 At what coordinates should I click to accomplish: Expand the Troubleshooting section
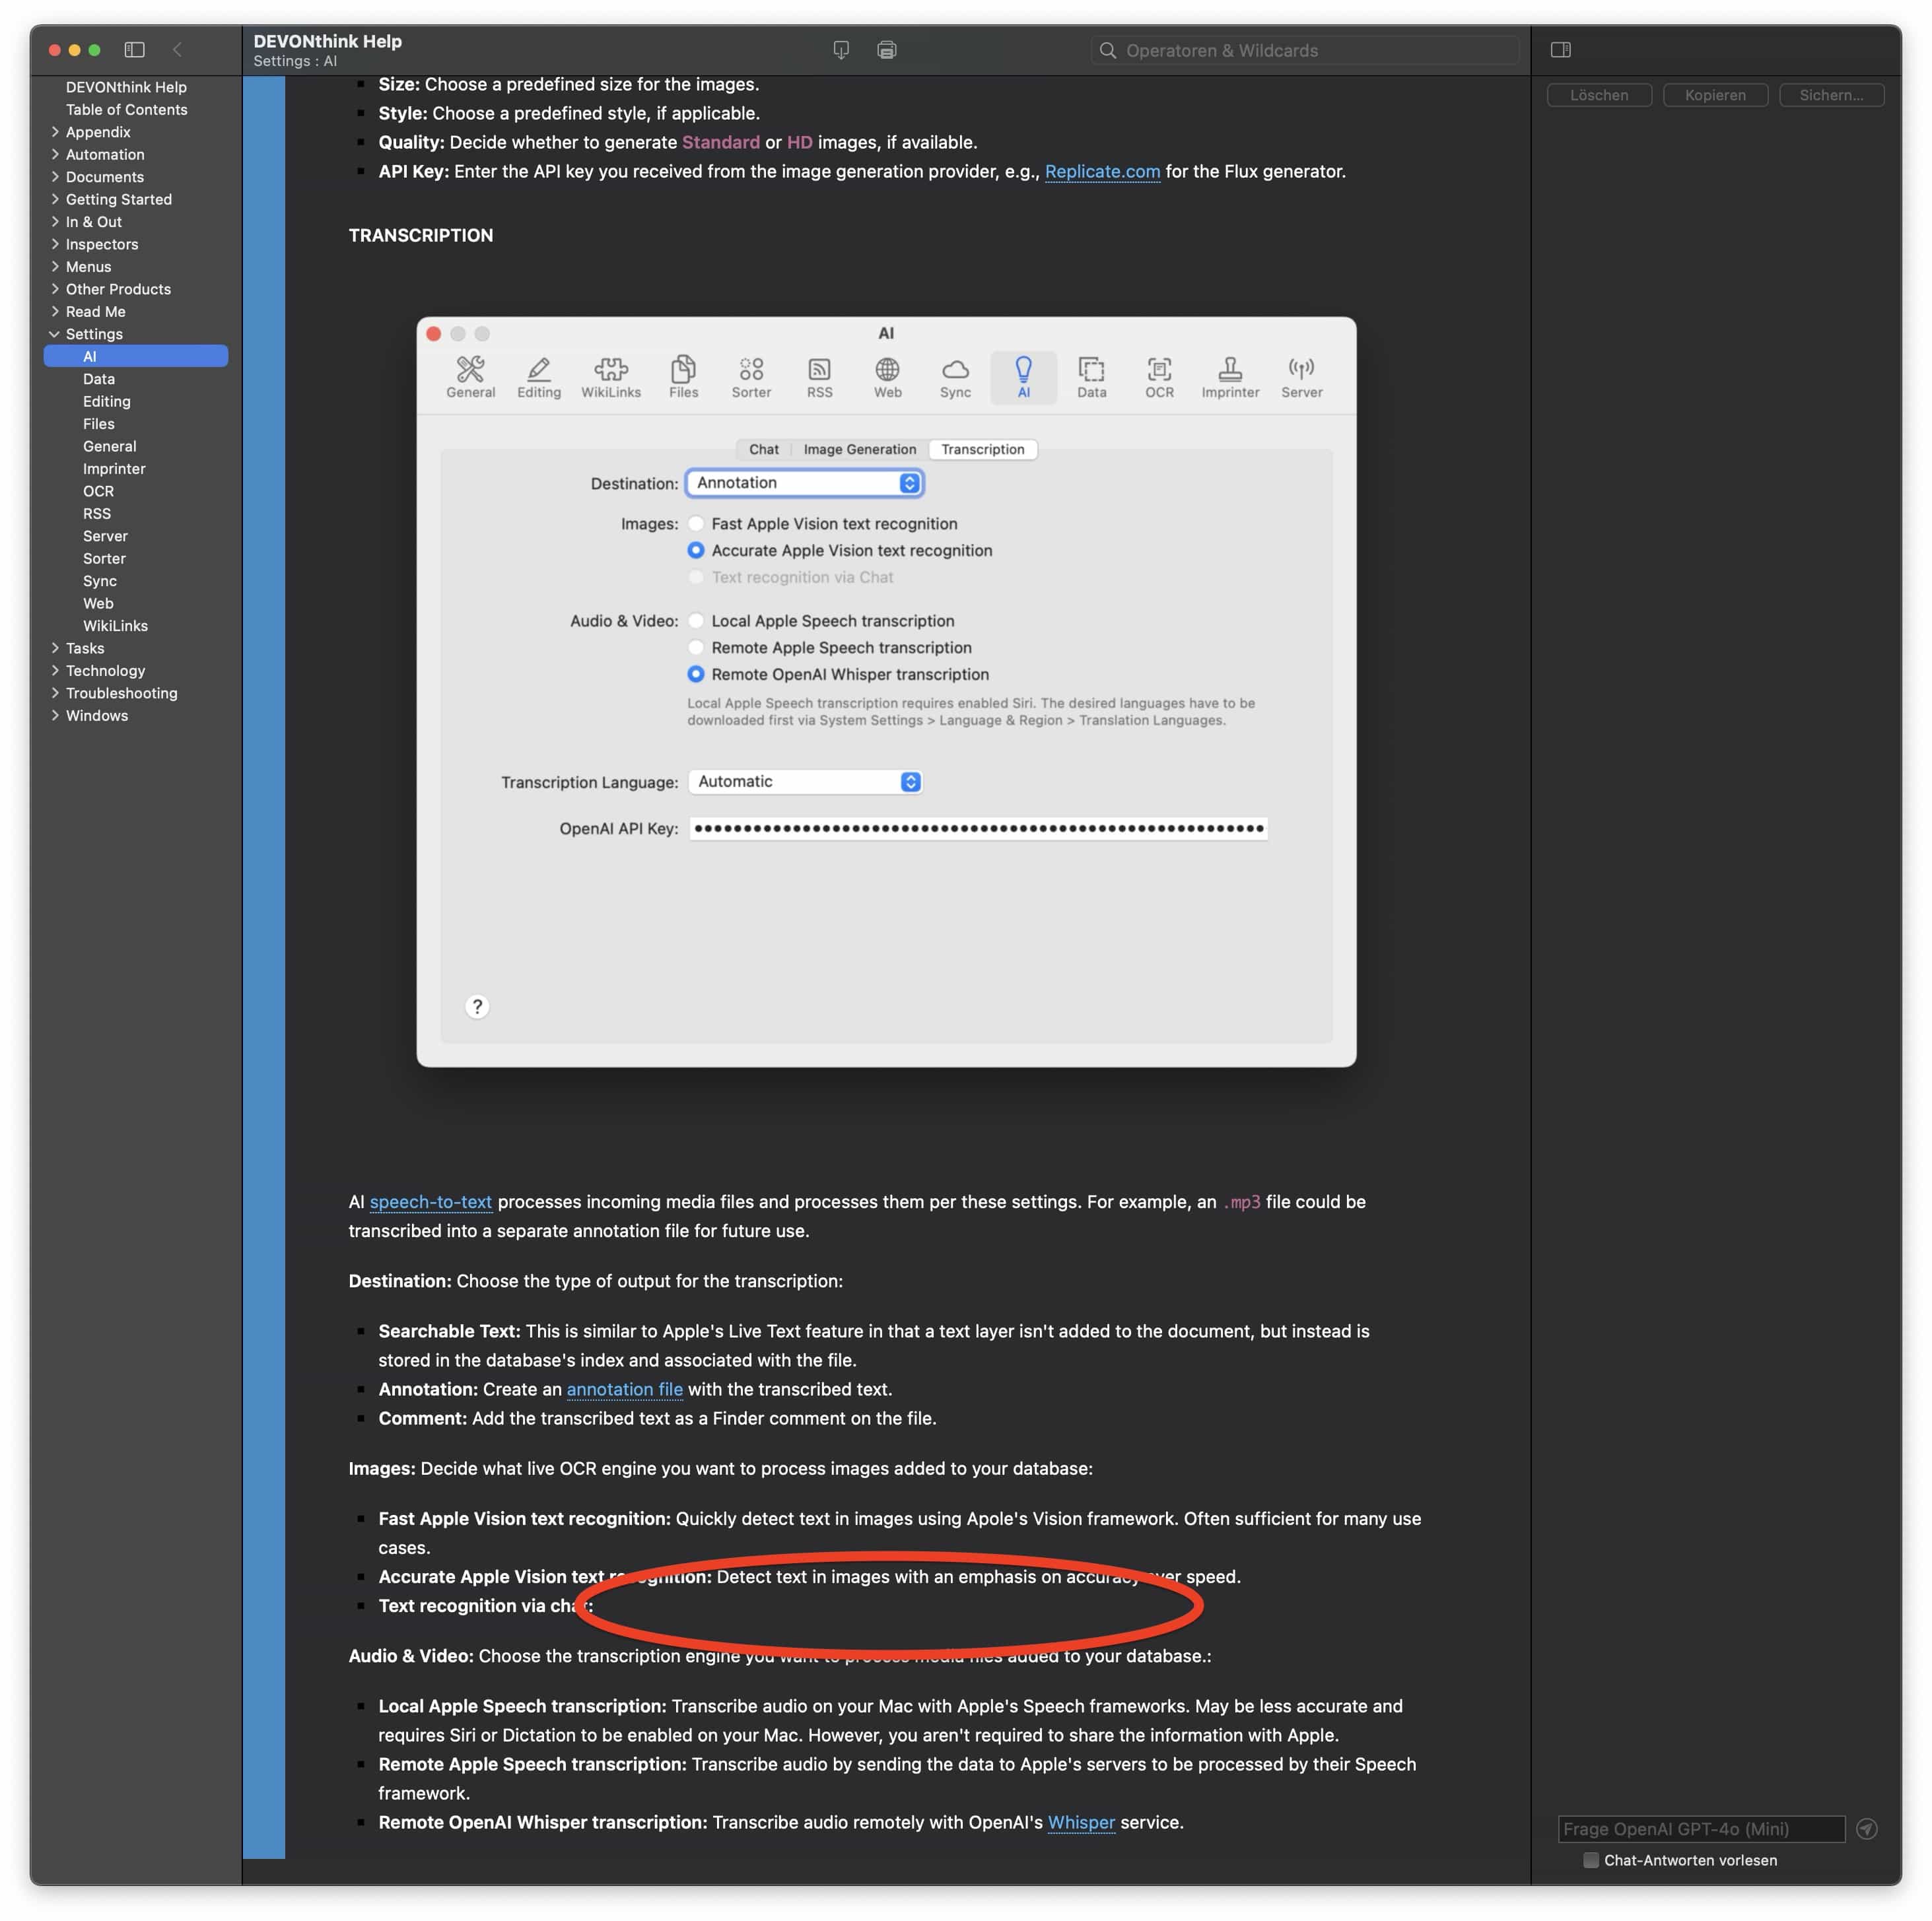(x=55, y=693)
